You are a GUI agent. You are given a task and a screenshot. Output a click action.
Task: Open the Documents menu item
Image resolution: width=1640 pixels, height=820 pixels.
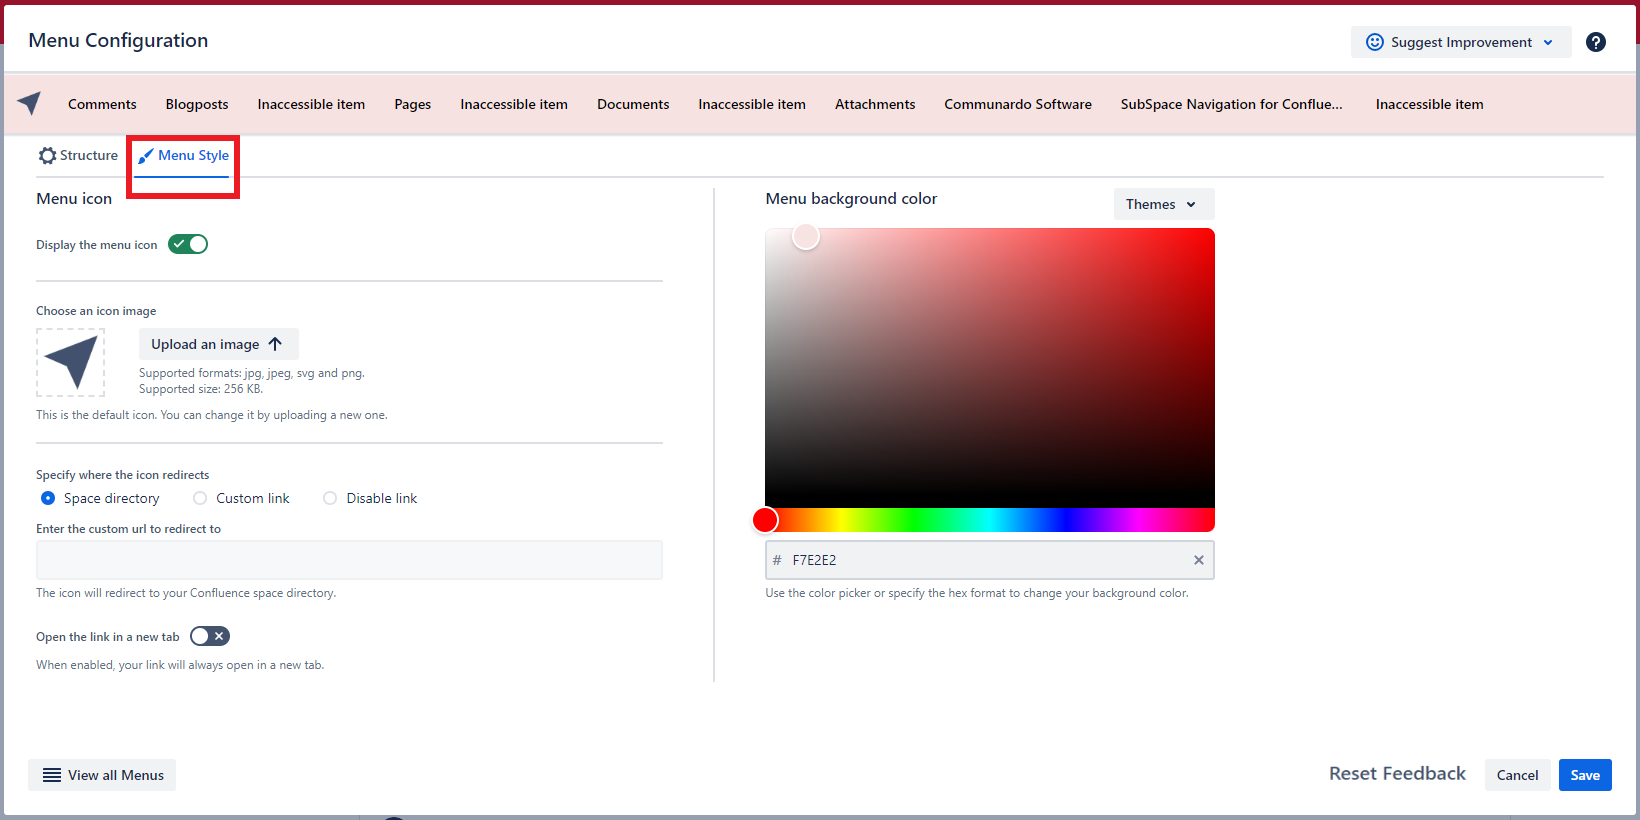coord(633,104)
